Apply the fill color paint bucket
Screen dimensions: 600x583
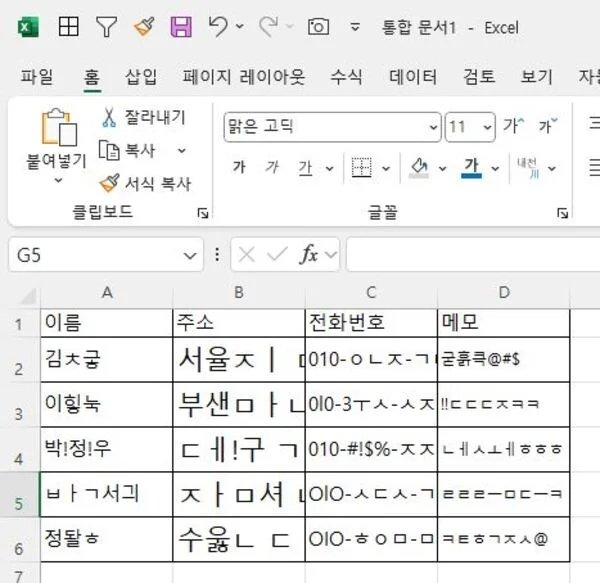419,168
